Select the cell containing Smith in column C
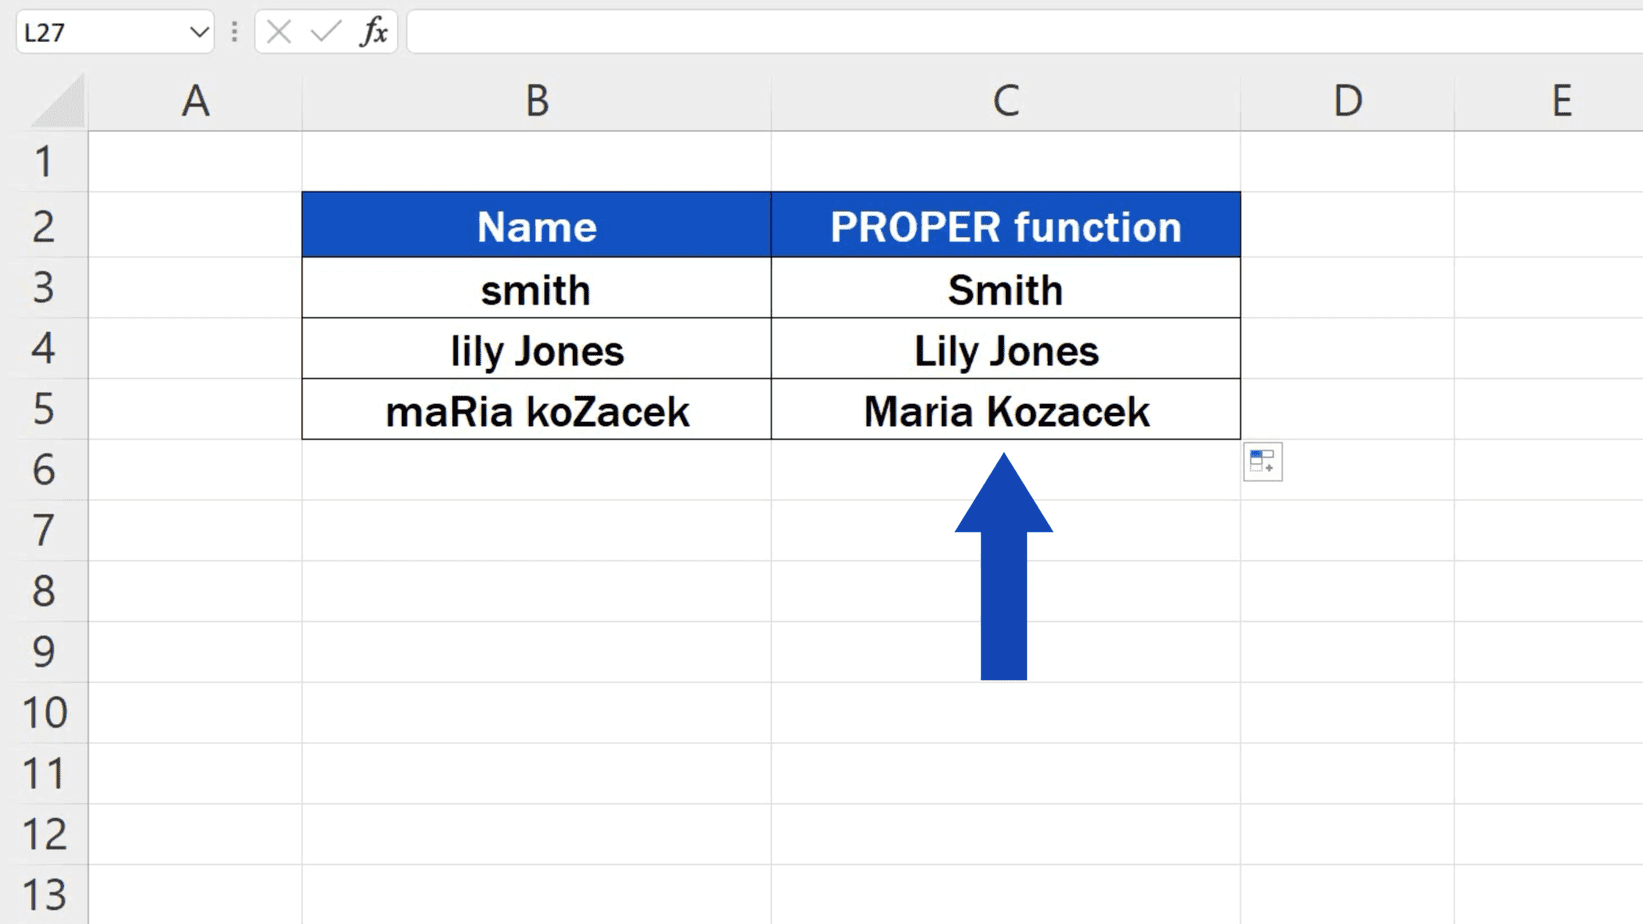The image size is (1643, 924). coord(1005,289)
